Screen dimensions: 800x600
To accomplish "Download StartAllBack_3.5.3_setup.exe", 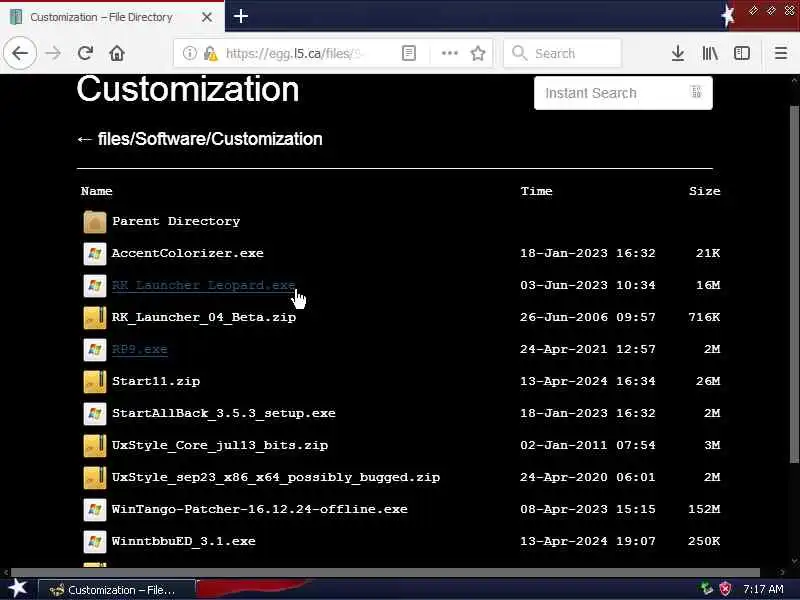I will pyautogui.click(x=224, y=413).
